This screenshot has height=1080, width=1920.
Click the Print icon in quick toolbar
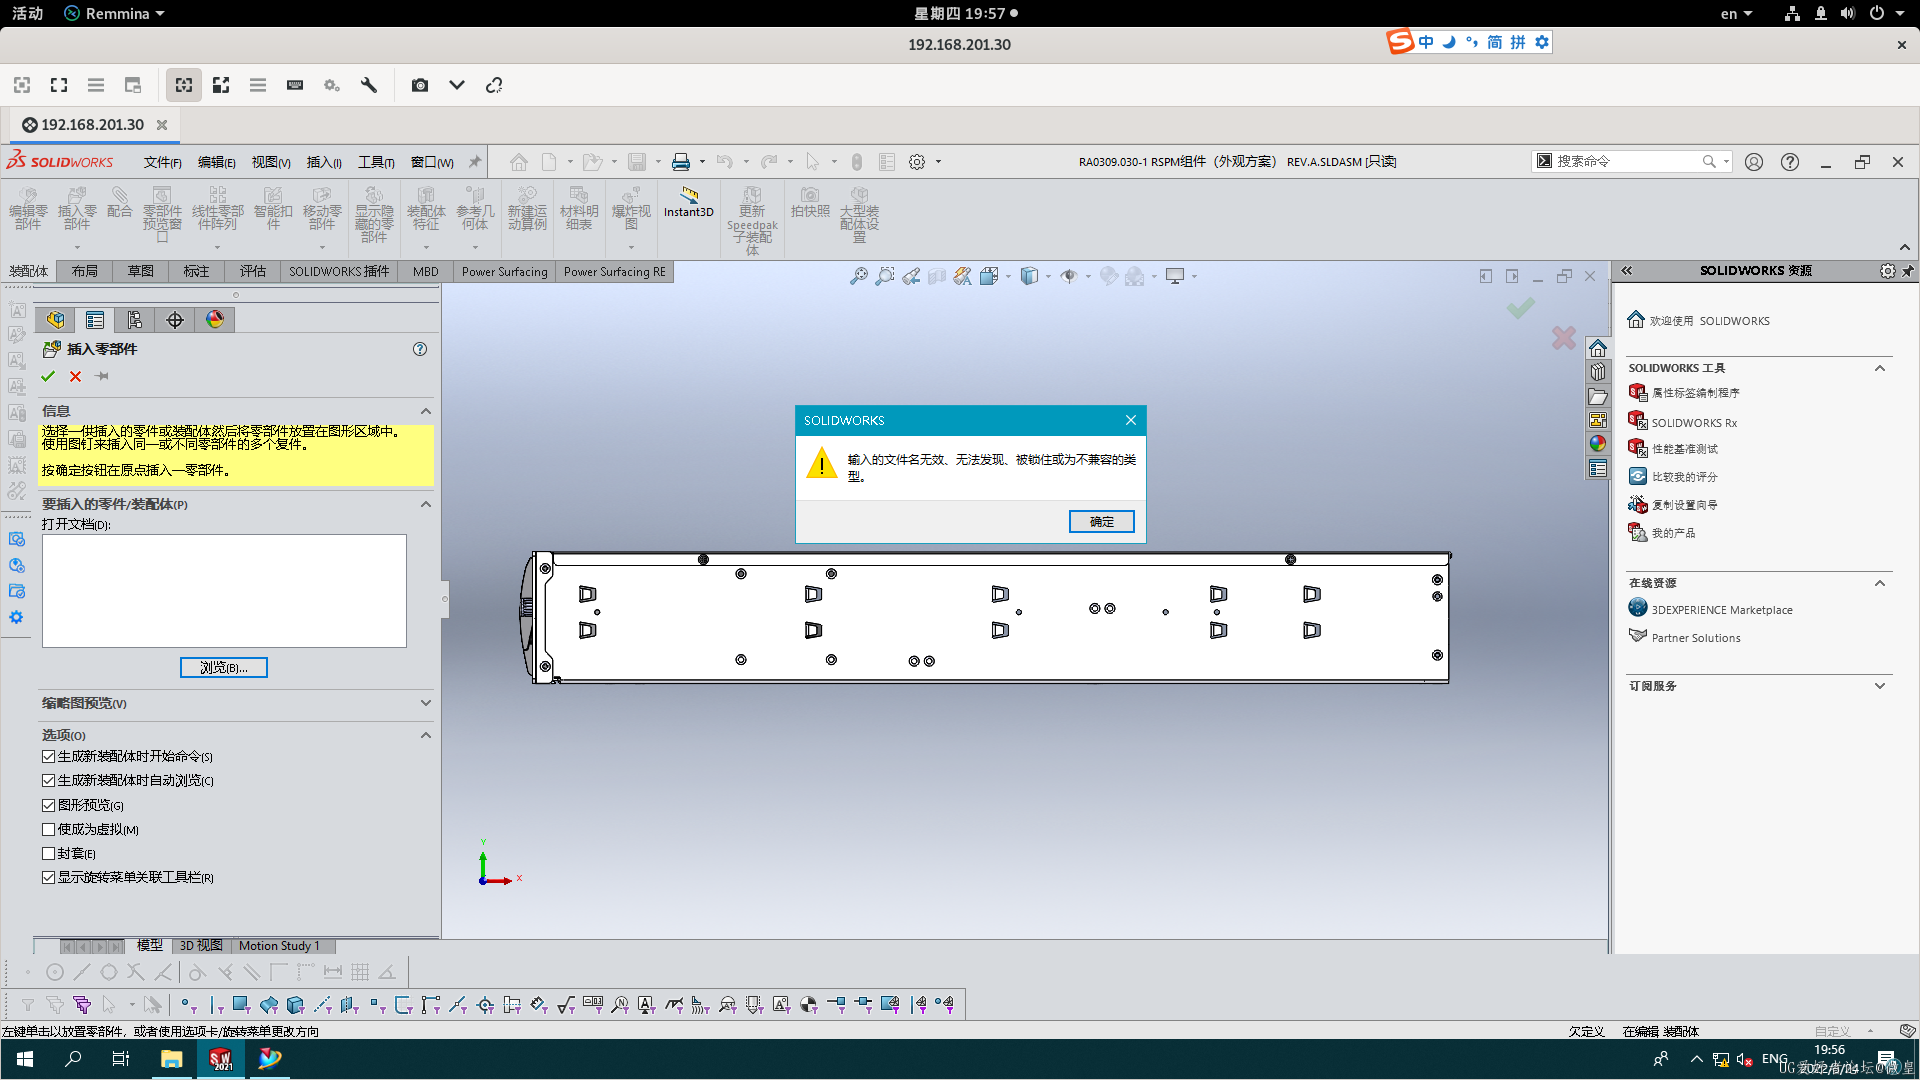681,162
